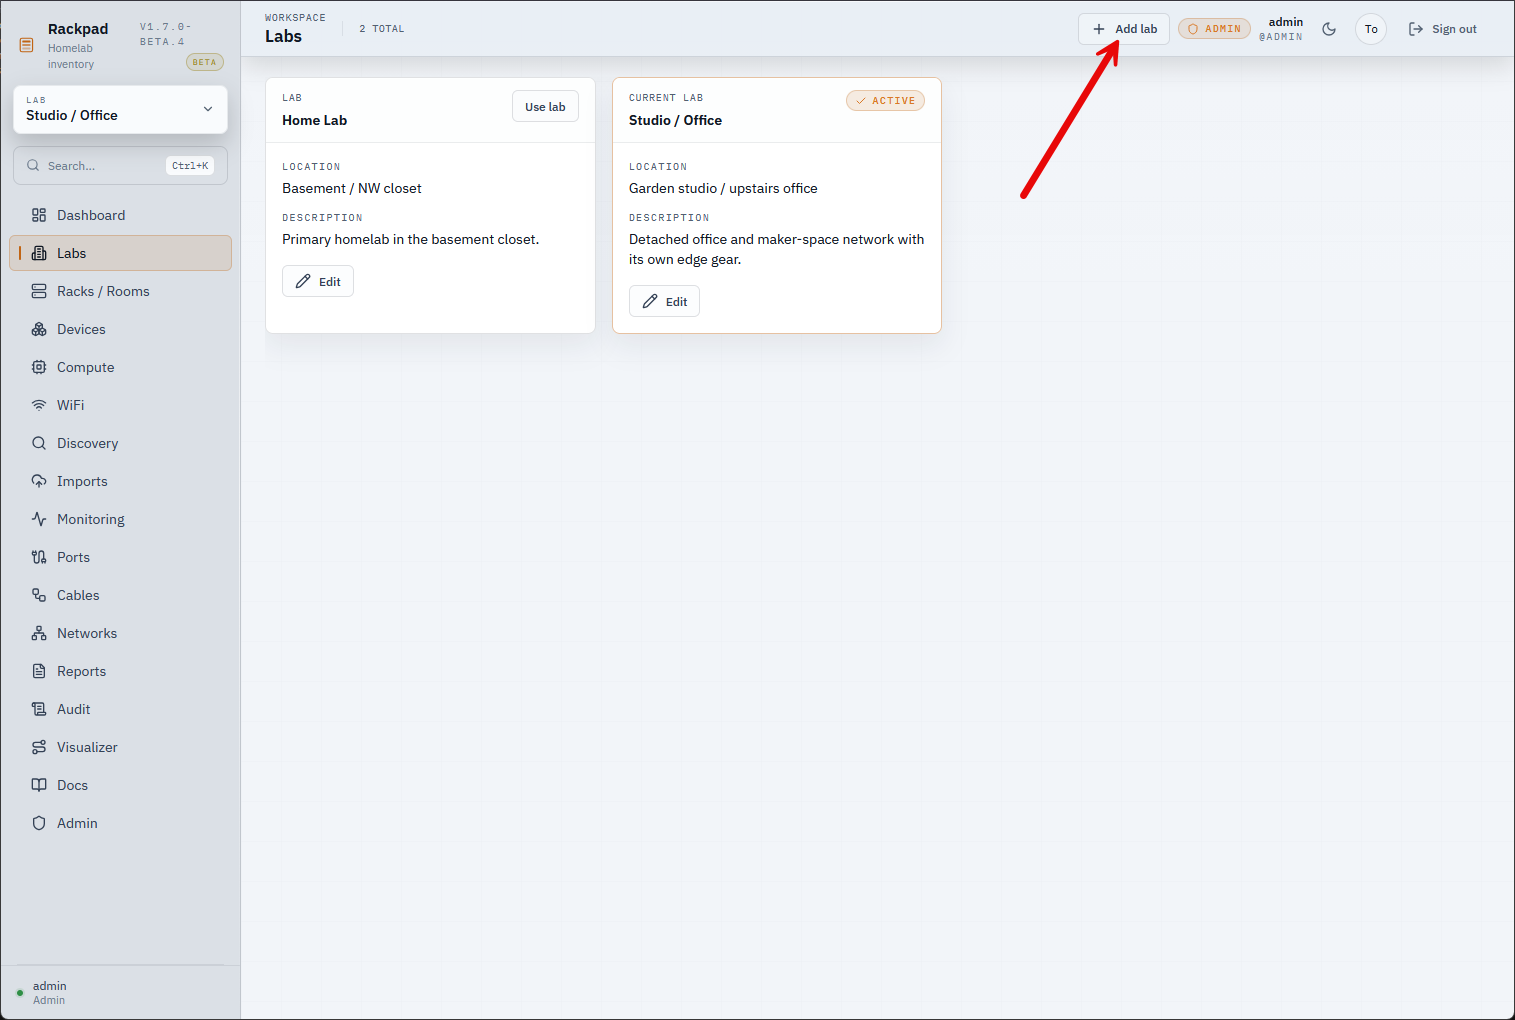
Task: Edit the Home Lab card
Action: tap(318, 281)
